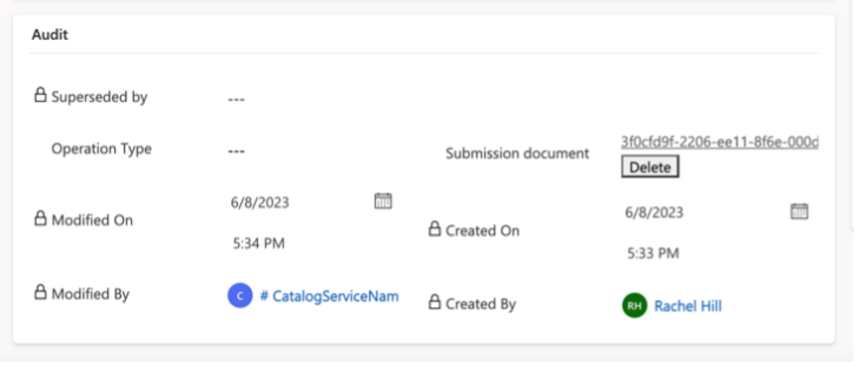The image size is (858, 366).
Task: Click the Operation Type label
Action: click(x=102, y=149)
